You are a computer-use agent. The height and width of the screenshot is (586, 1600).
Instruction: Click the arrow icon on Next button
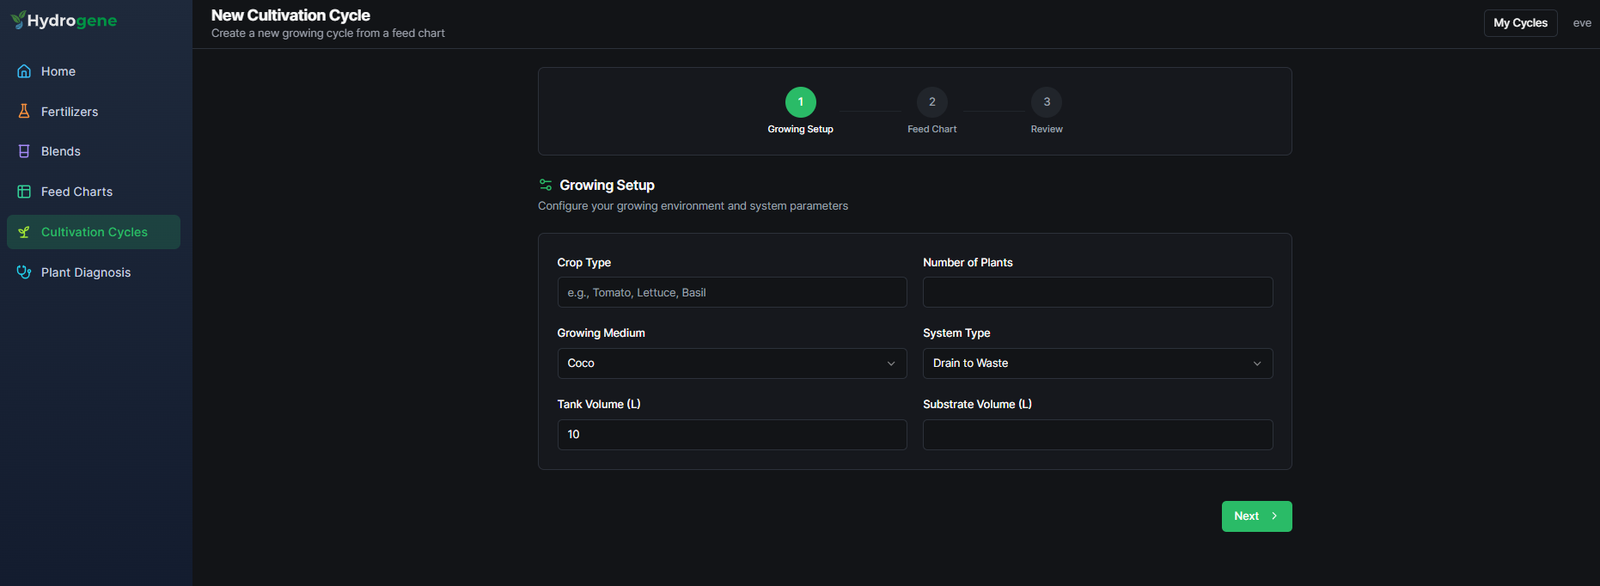[x=1274, y=516]
